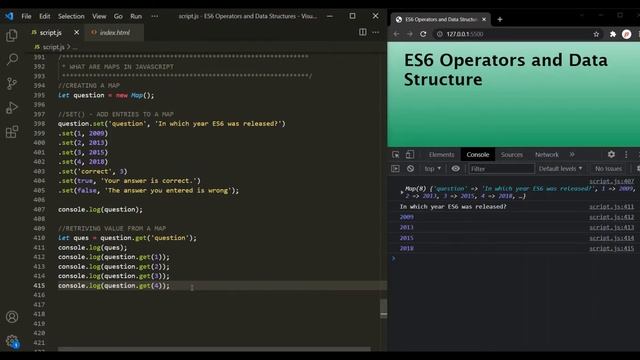Viewport: 640px width, 360px height.
Task: Click line number 407 in the gutter
Action: [39, 209]
